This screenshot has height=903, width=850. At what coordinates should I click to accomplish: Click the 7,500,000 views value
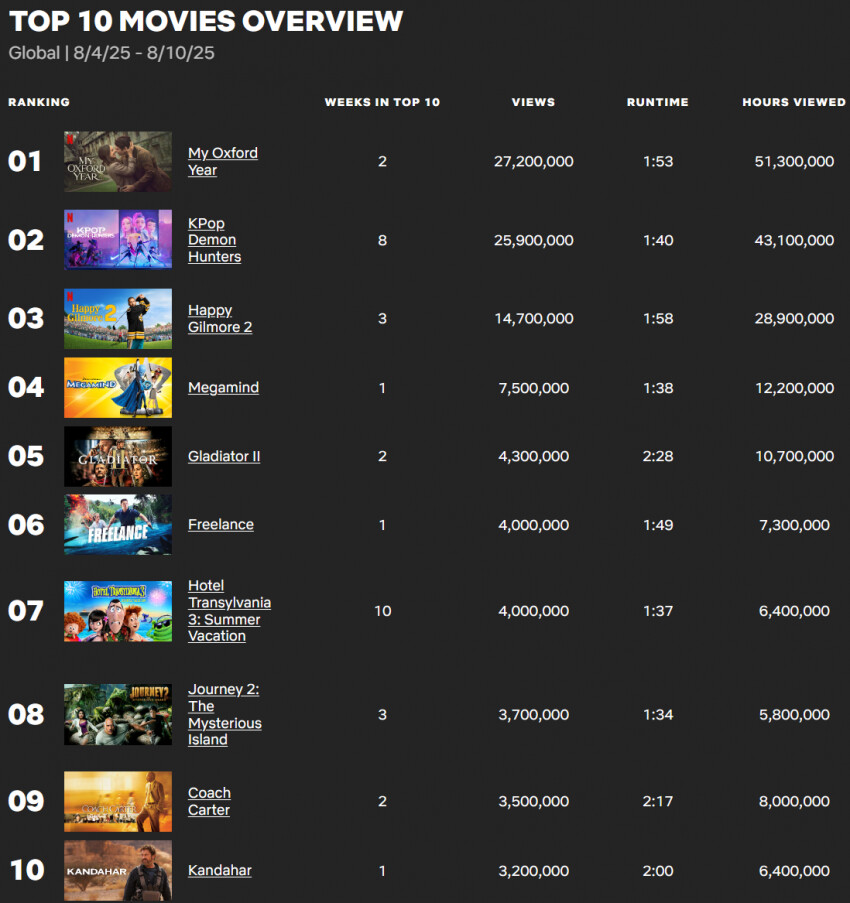533,388
